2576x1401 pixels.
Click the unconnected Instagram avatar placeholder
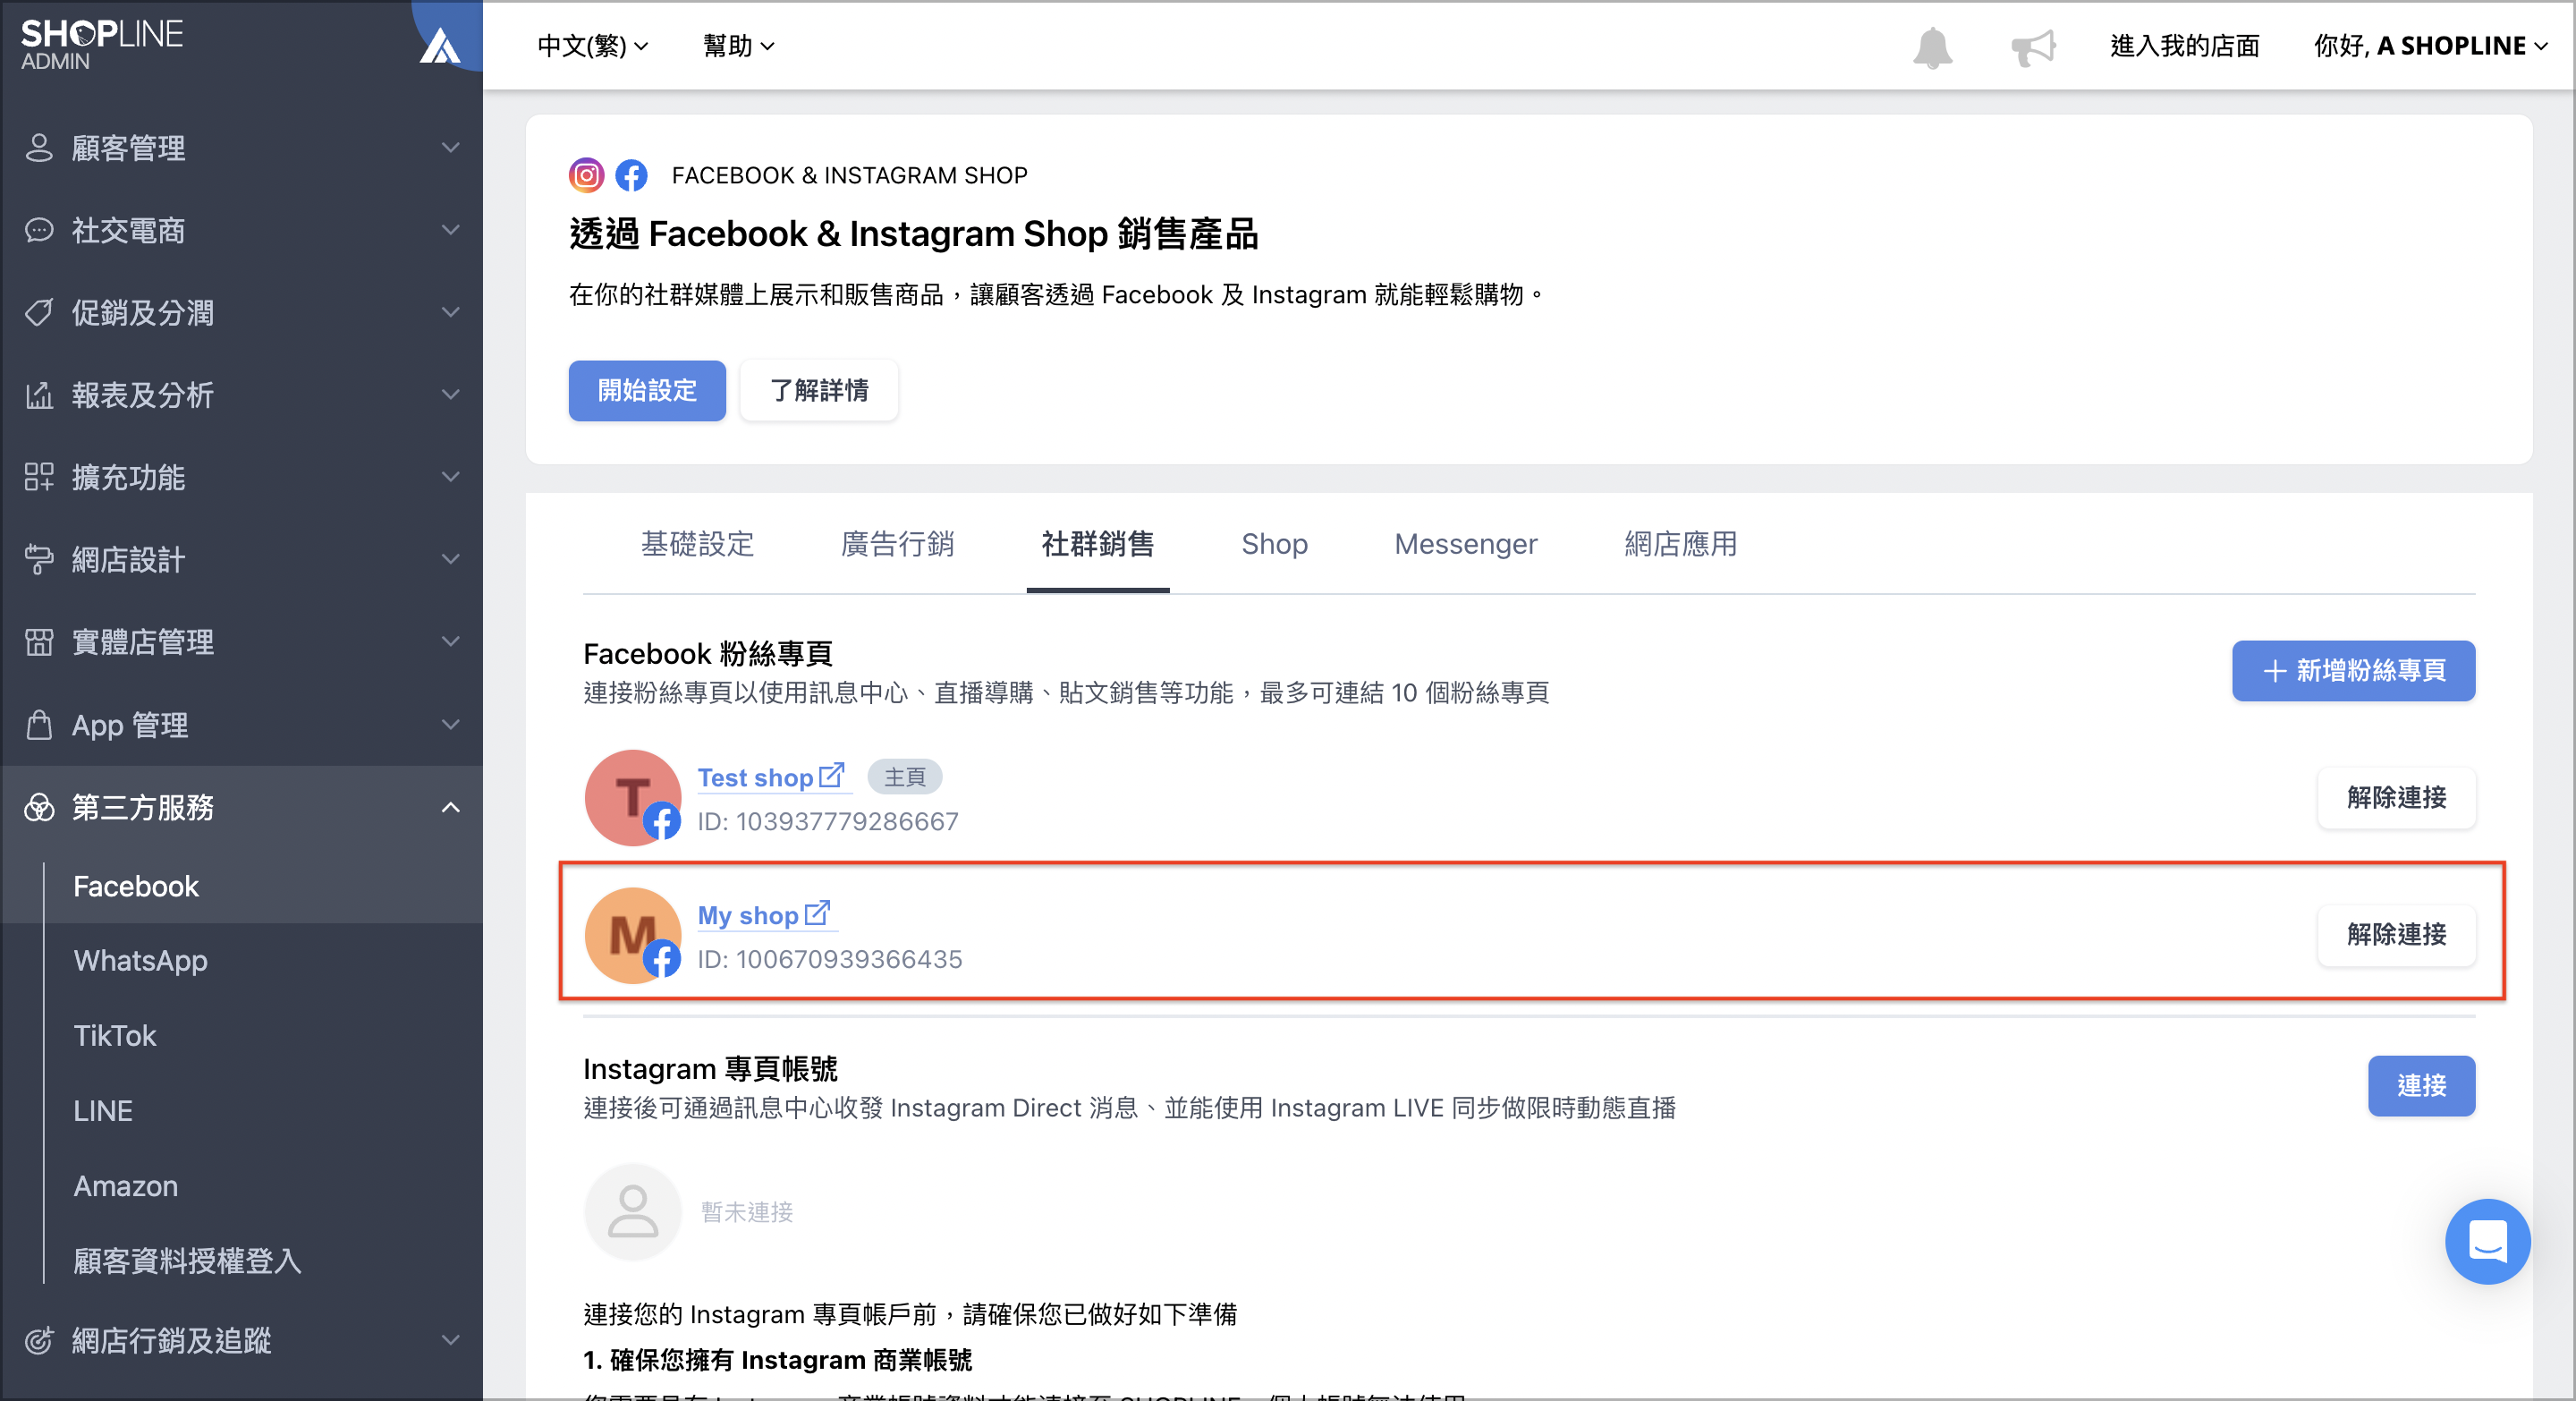tap(633, 1212)
